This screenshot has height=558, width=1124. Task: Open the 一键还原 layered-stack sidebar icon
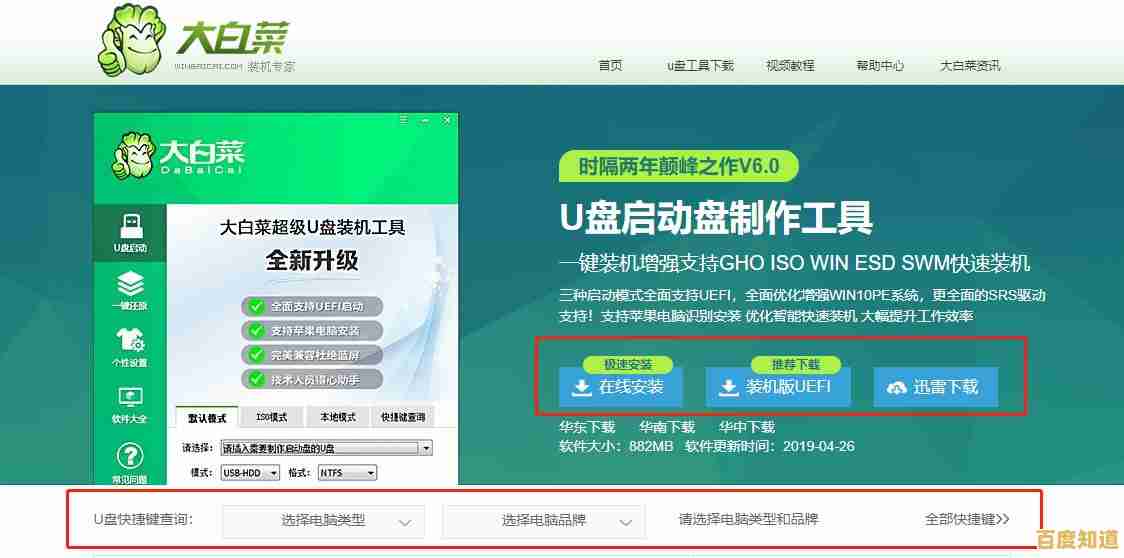pyautogui.click(x=130, y=290)
